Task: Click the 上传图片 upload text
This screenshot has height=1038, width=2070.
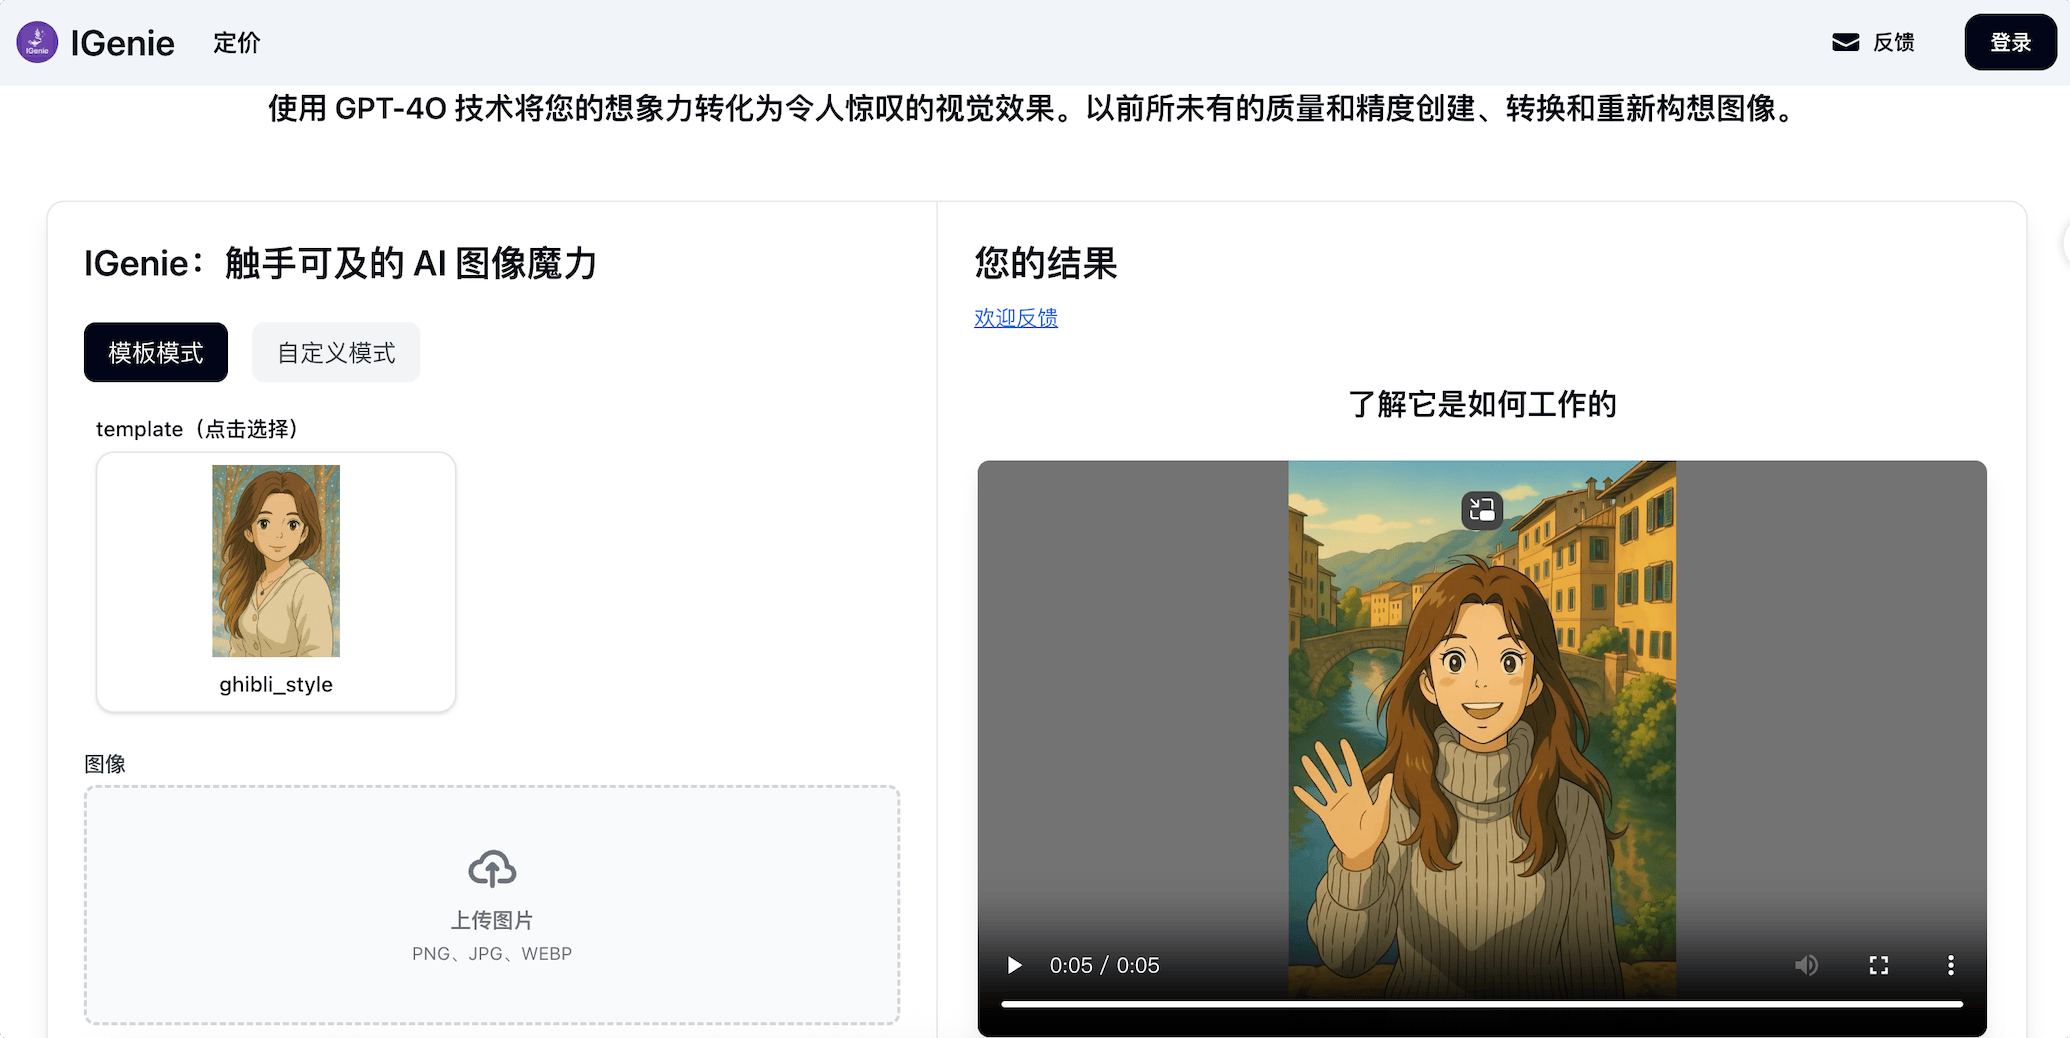Action: [x=492, y=920]
